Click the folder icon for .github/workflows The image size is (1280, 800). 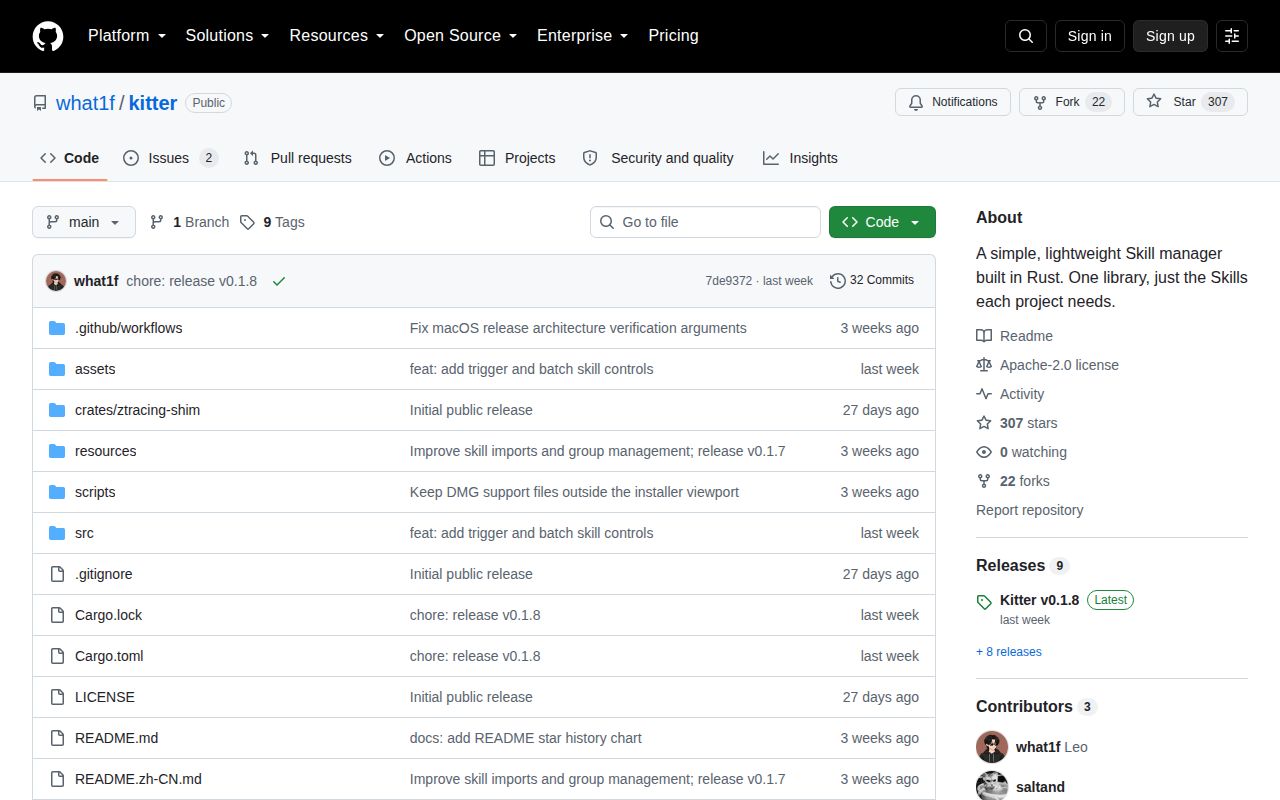pyautogui.click(x=57, y=328)
